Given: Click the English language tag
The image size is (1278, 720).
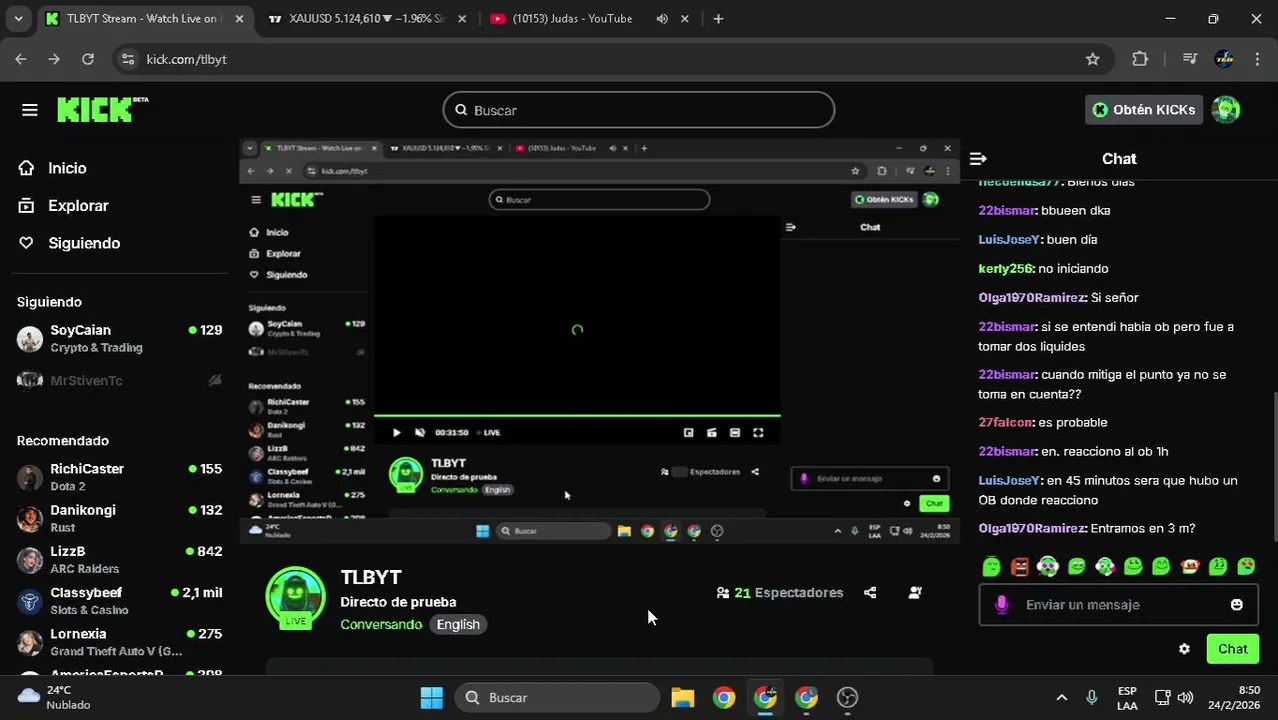Looking at the screenshot, I should pyautogui.click(x=458, y=624).
